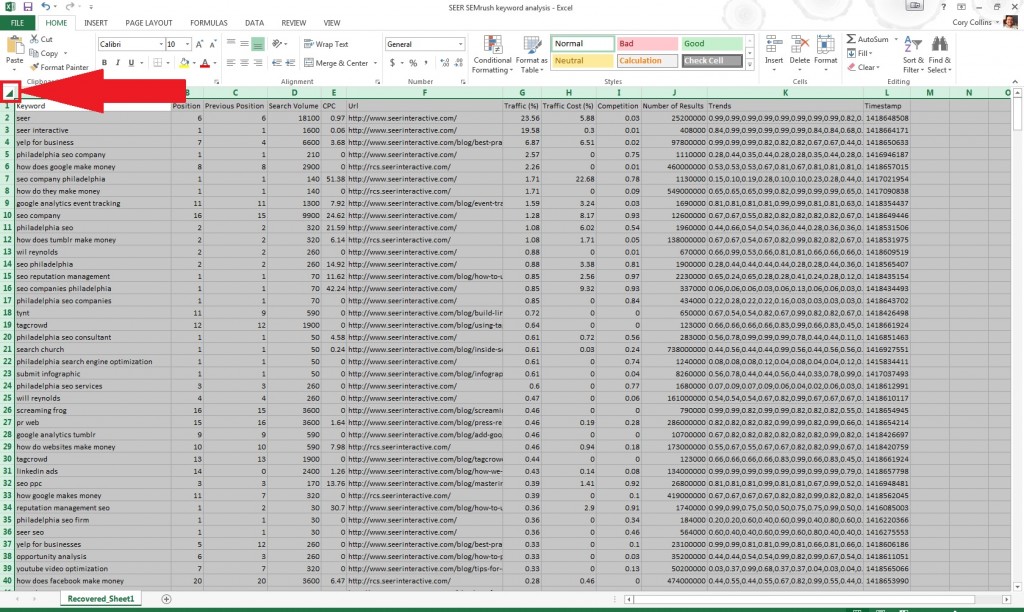Switch to the PAGE LAYOUT tab
The image size is (1024, 612).
coord(149,23)
